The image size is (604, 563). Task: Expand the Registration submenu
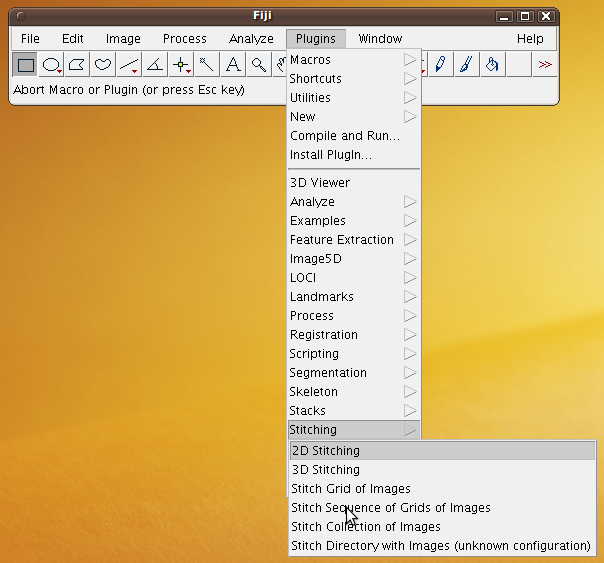pos(354,335)
